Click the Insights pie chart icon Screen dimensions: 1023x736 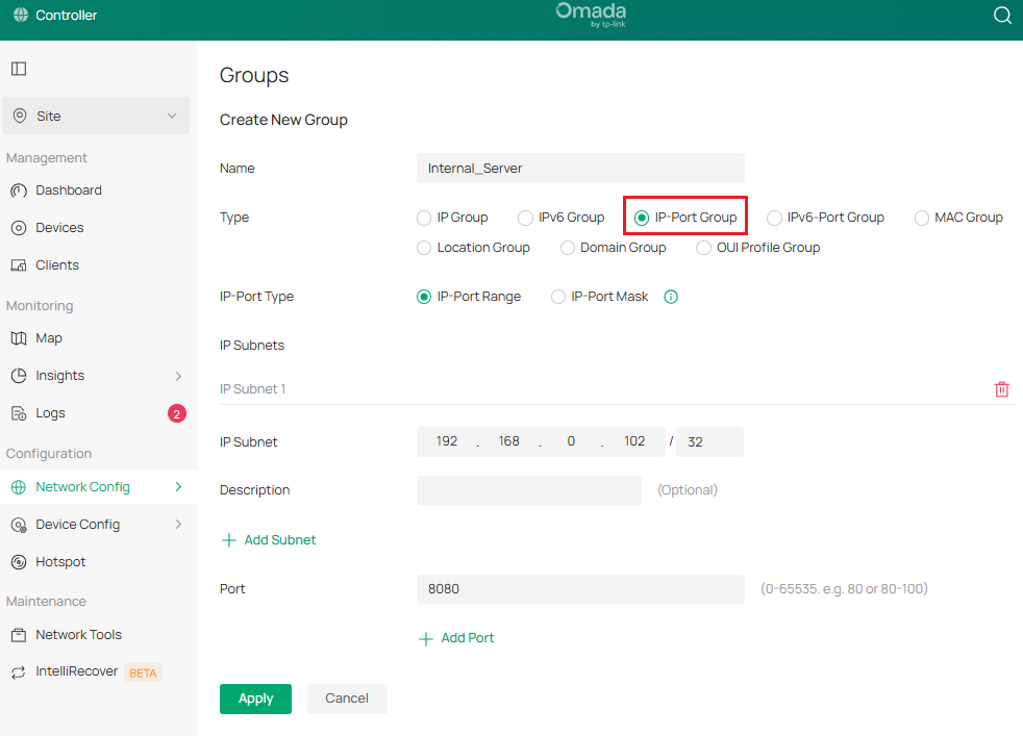19,375
